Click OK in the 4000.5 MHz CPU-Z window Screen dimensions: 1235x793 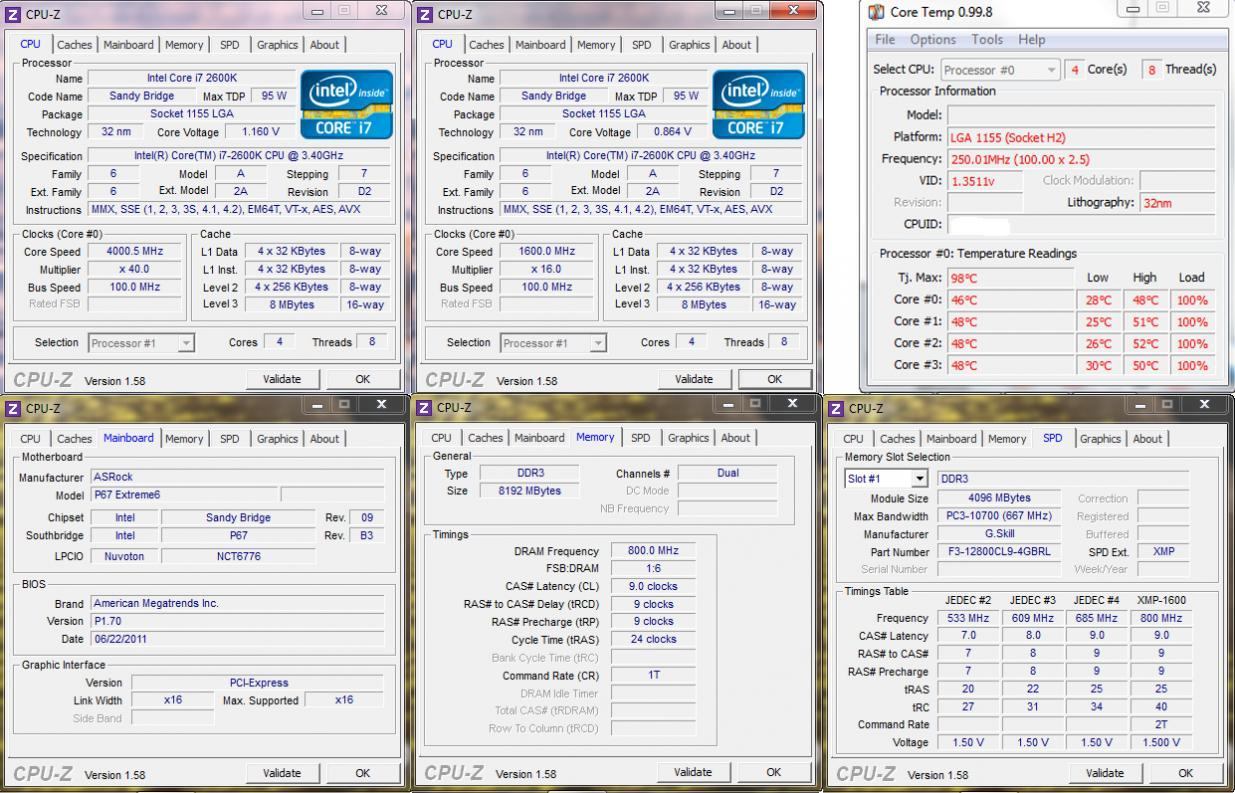[362, 379]
